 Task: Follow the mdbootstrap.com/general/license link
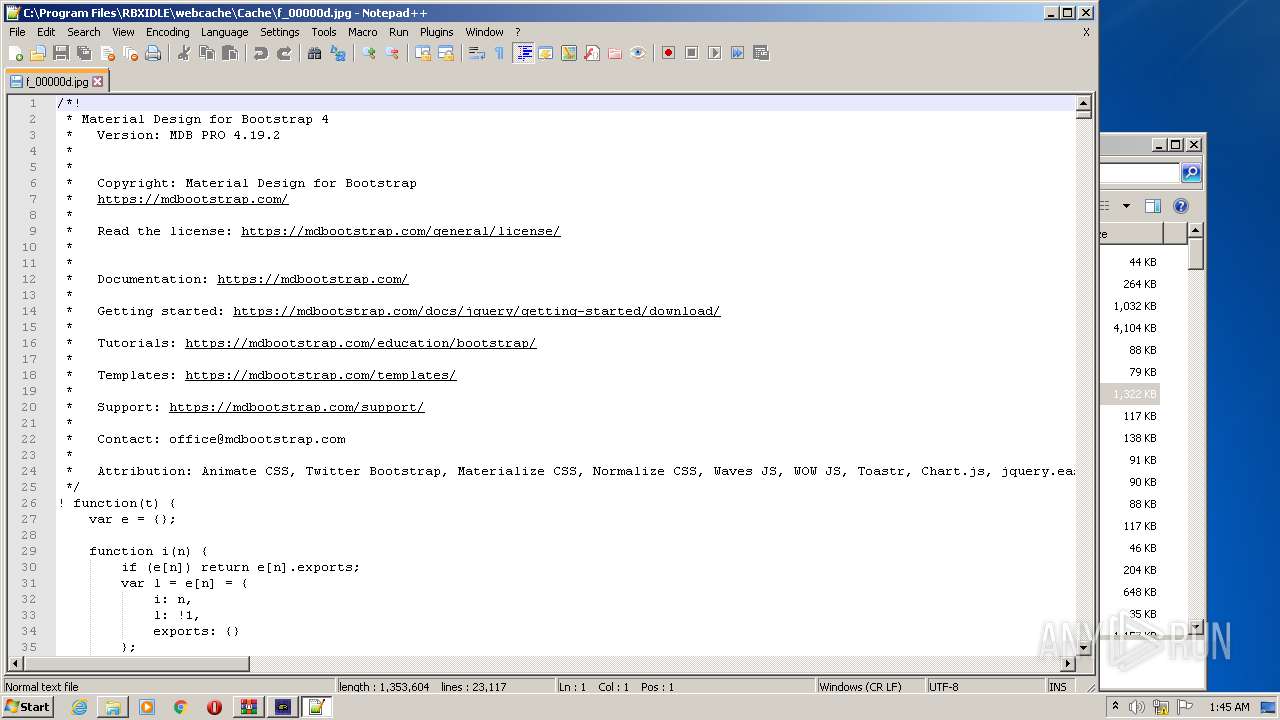point(401,231)
